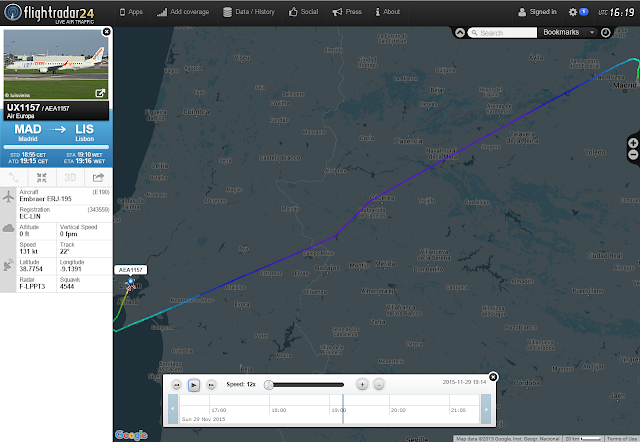Fast forward the flight playback
The image size is (640, 442).
pyautogui.click(x=211, y=385)
